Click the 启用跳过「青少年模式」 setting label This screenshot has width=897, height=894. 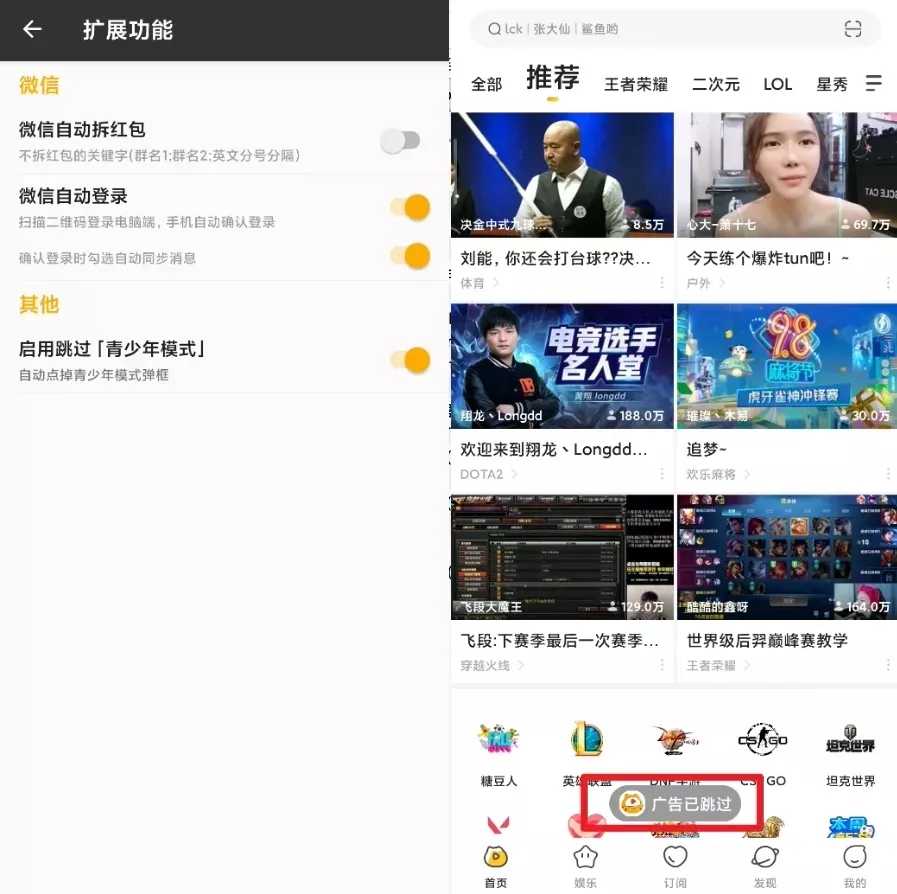pyautogui.click(x=112, y=348)
